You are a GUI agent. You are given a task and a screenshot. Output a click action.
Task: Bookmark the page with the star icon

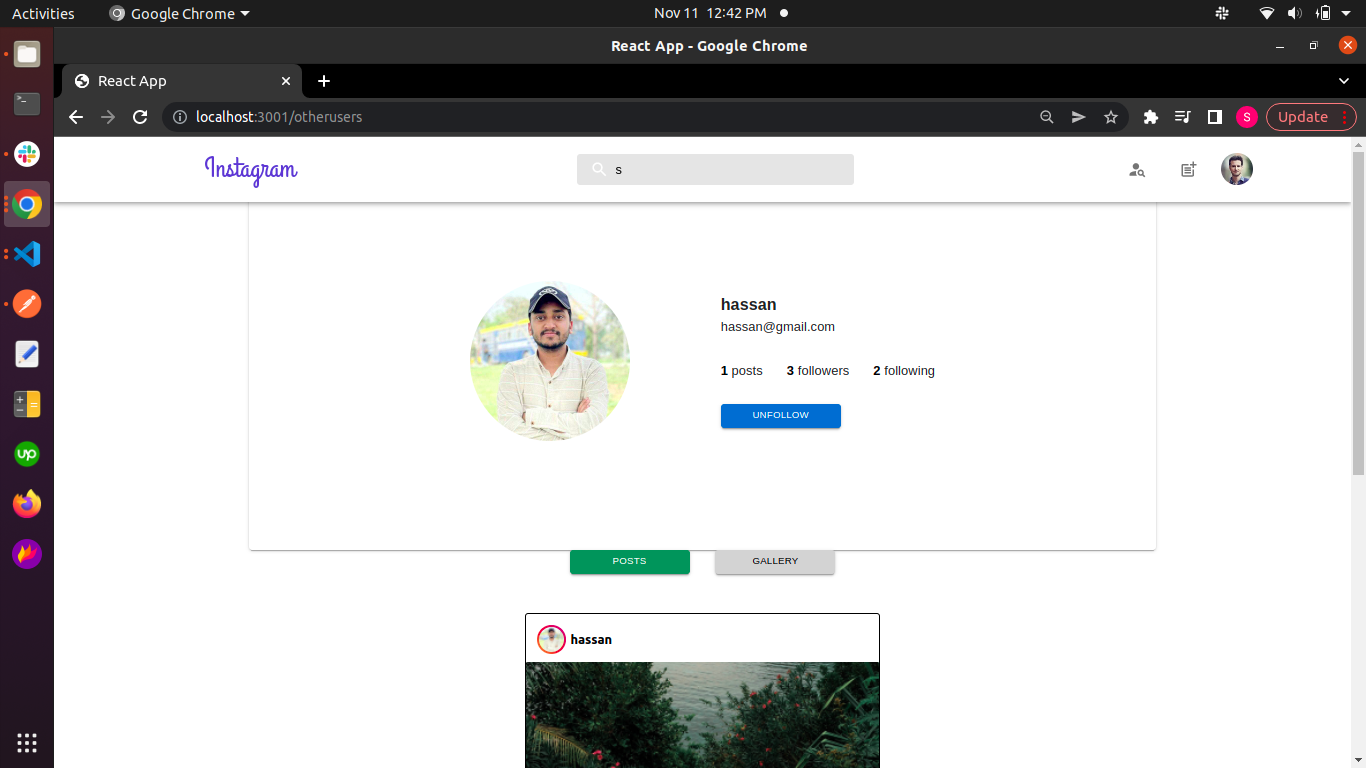coord(1111,117)
